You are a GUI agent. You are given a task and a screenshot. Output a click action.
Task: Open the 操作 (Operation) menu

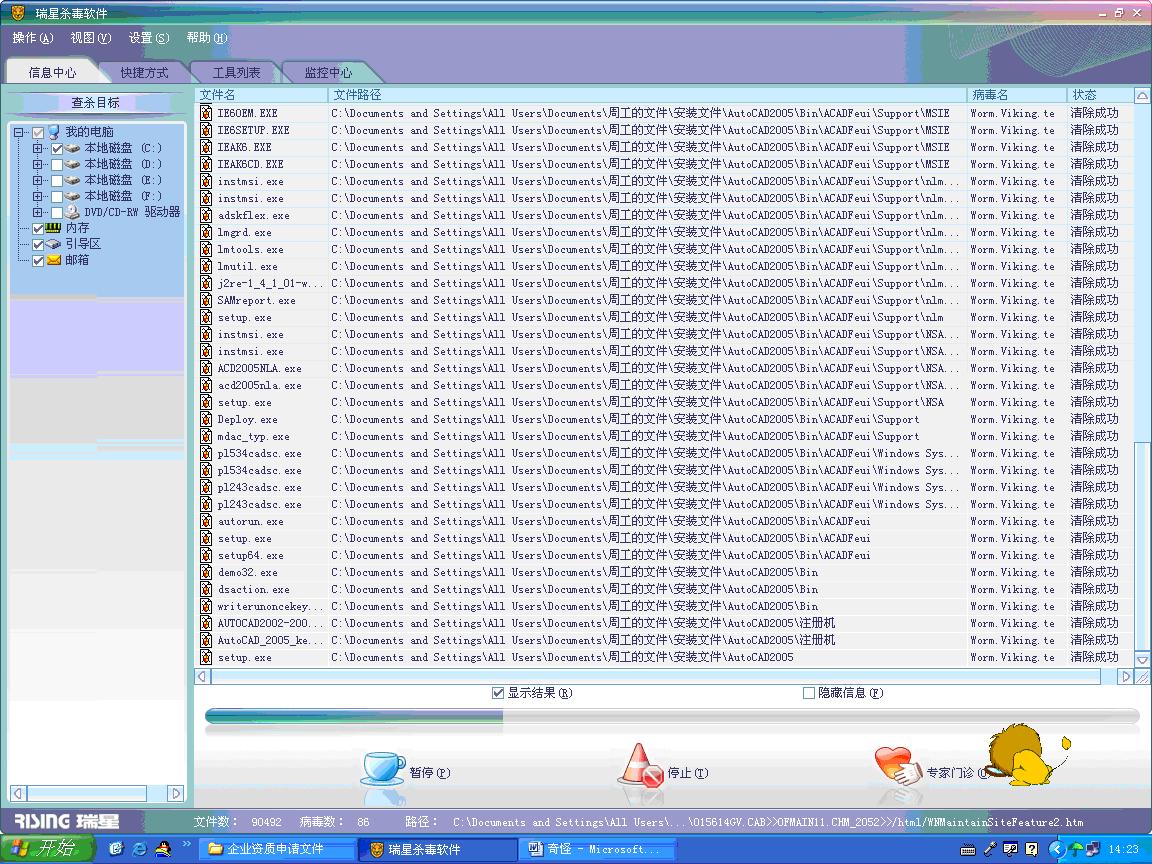click(33, 37)
